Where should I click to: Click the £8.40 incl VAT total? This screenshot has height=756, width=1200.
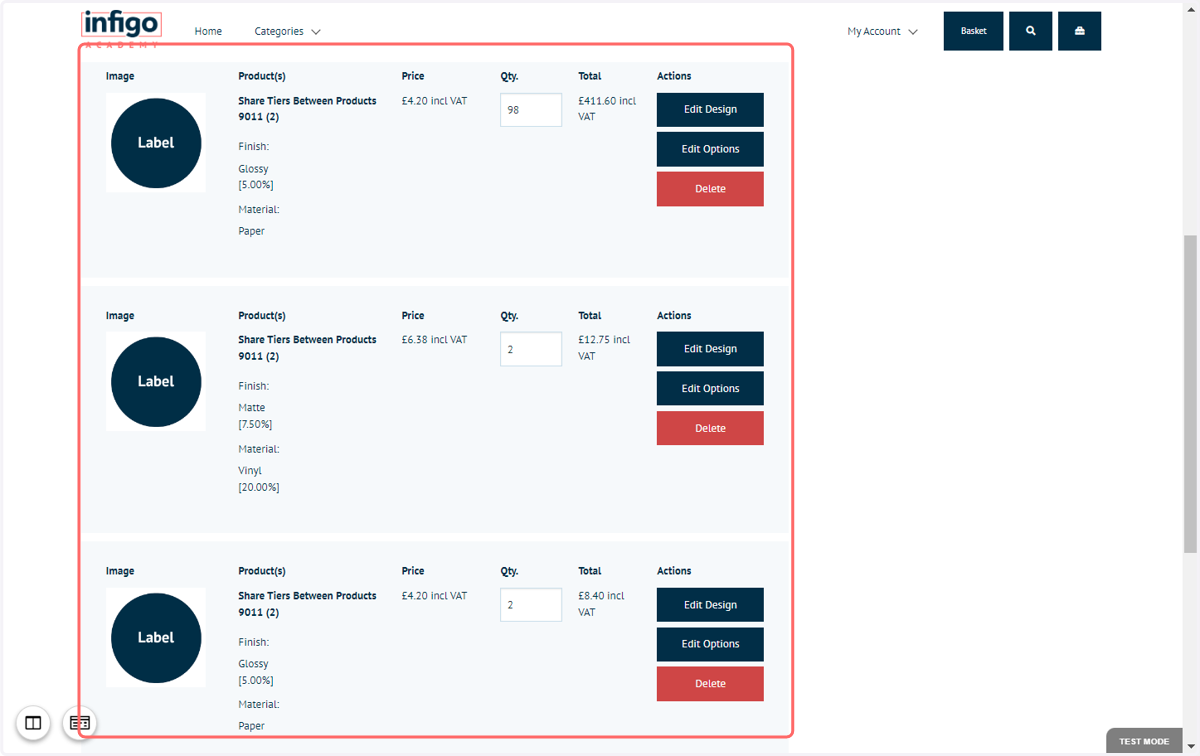(x=601, y=604)
